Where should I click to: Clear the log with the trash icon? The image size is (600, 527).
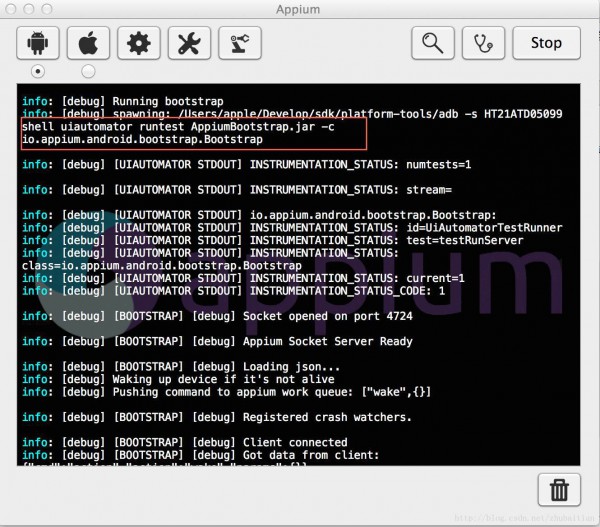(559, 490)
